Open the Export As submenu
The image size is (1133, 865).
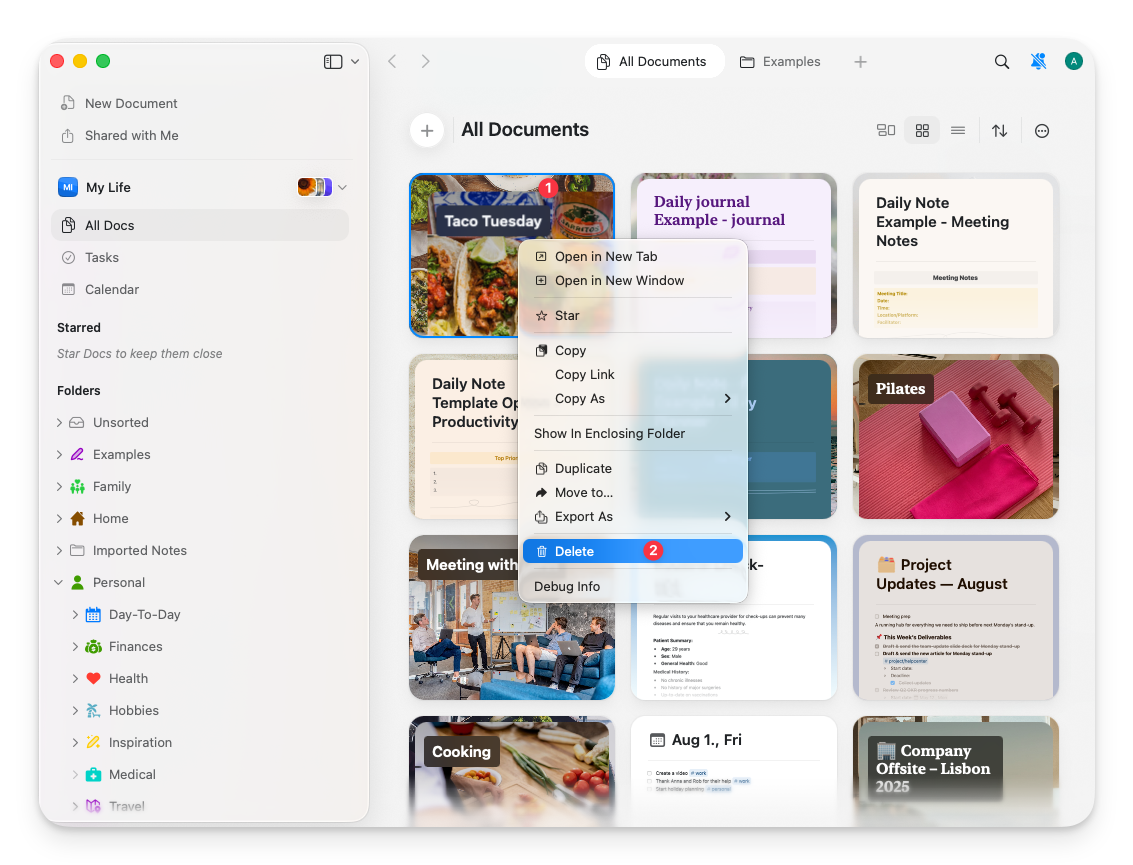633,517
